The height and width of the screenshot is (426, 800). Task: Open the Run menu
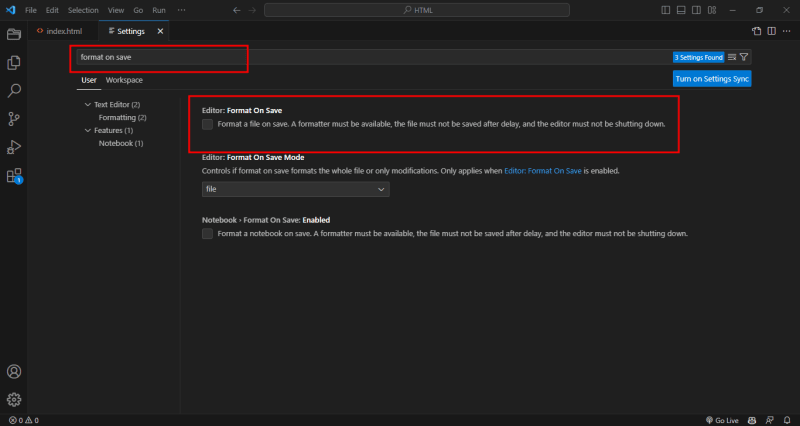pyautogui.click(x=159, y=10)
